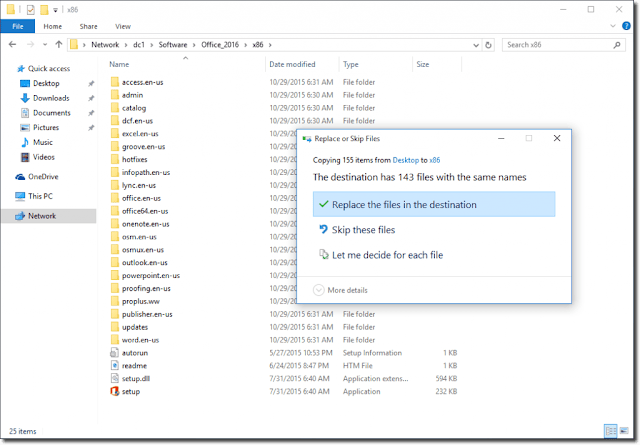Image resolution: width=640 pixels, height=445 pixels.
Task: Click Network in the address breadcrumb
Action: [105, 45]
